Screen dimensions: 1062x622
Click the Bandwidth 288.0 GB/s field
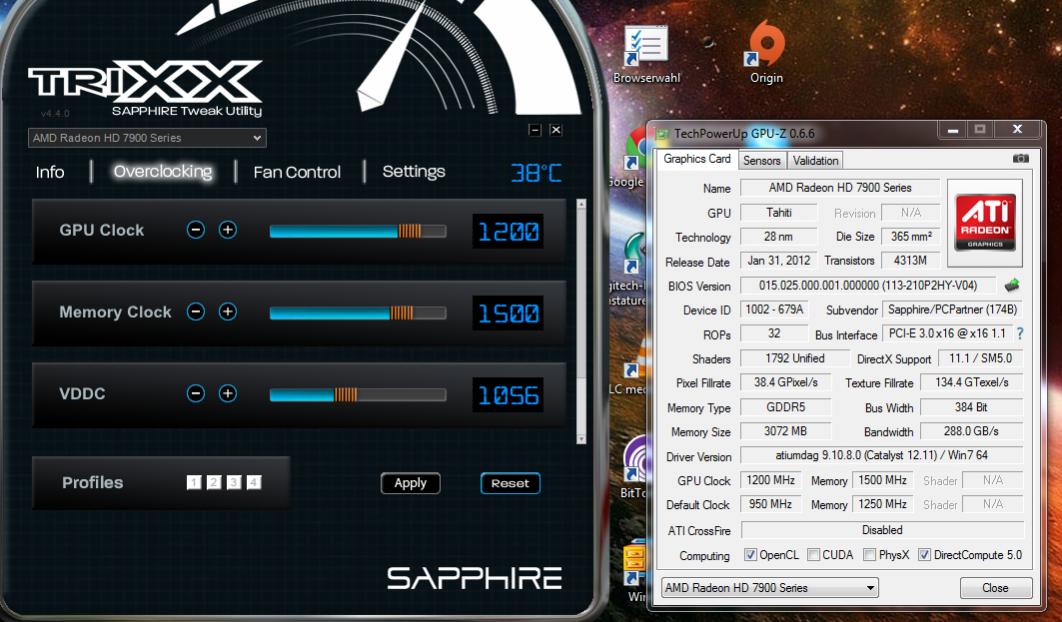click(972, 431)
